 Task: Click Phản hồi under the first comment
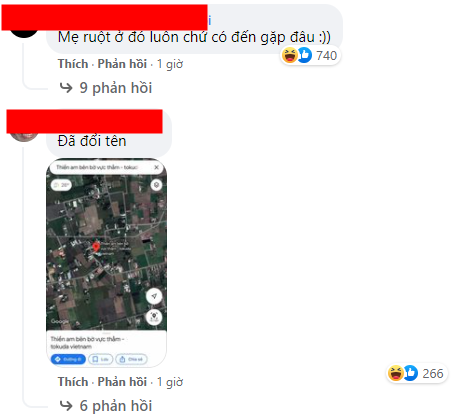coord(122,64)
